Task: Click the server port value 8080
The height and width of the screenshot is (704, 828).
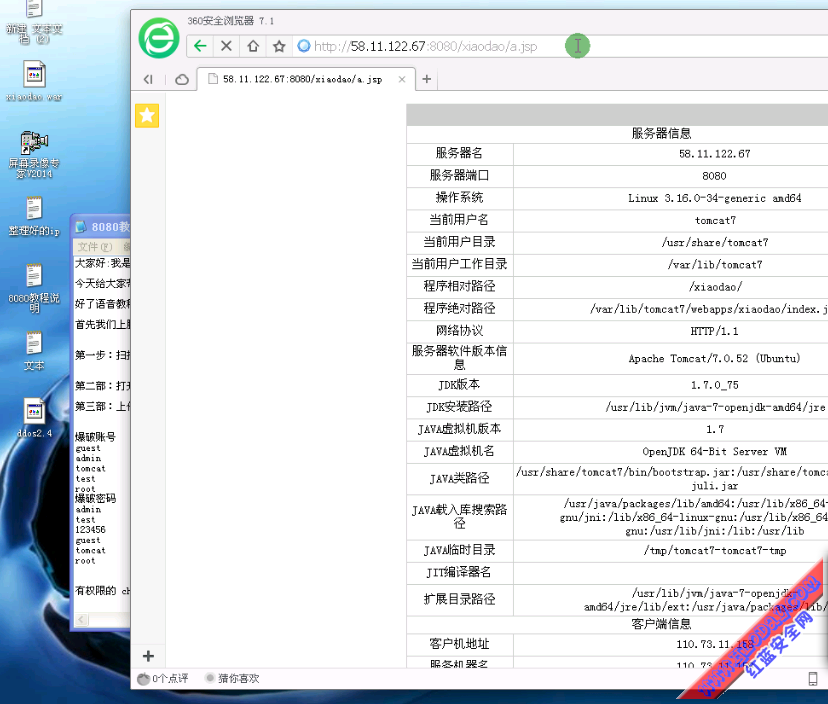Action: [x=714, y=176]
